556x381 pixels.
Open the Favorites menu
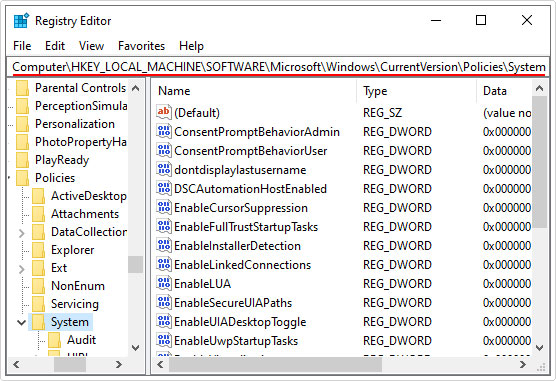tap(141, 46)
